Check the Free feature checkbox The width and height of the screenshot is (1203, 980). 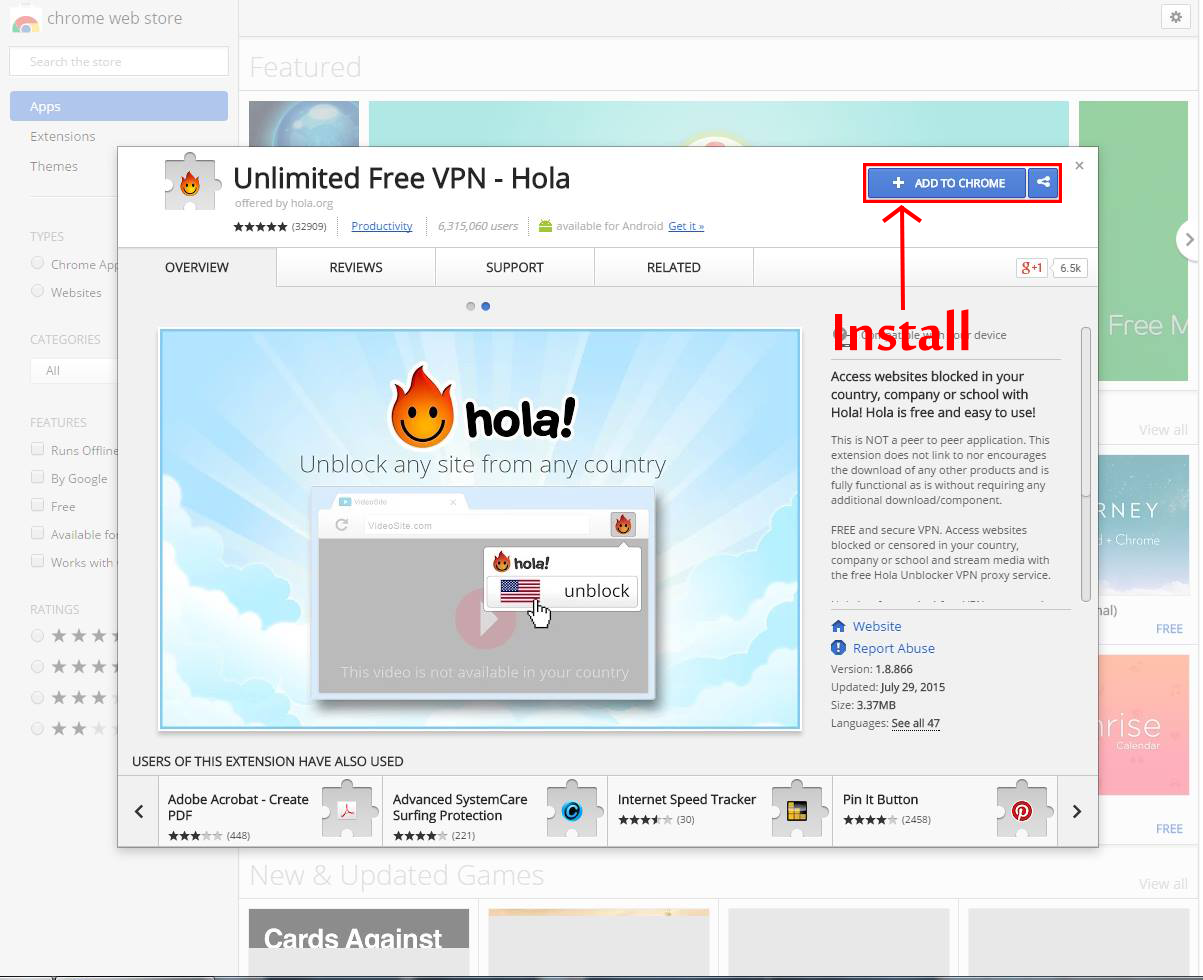[38, 505]
